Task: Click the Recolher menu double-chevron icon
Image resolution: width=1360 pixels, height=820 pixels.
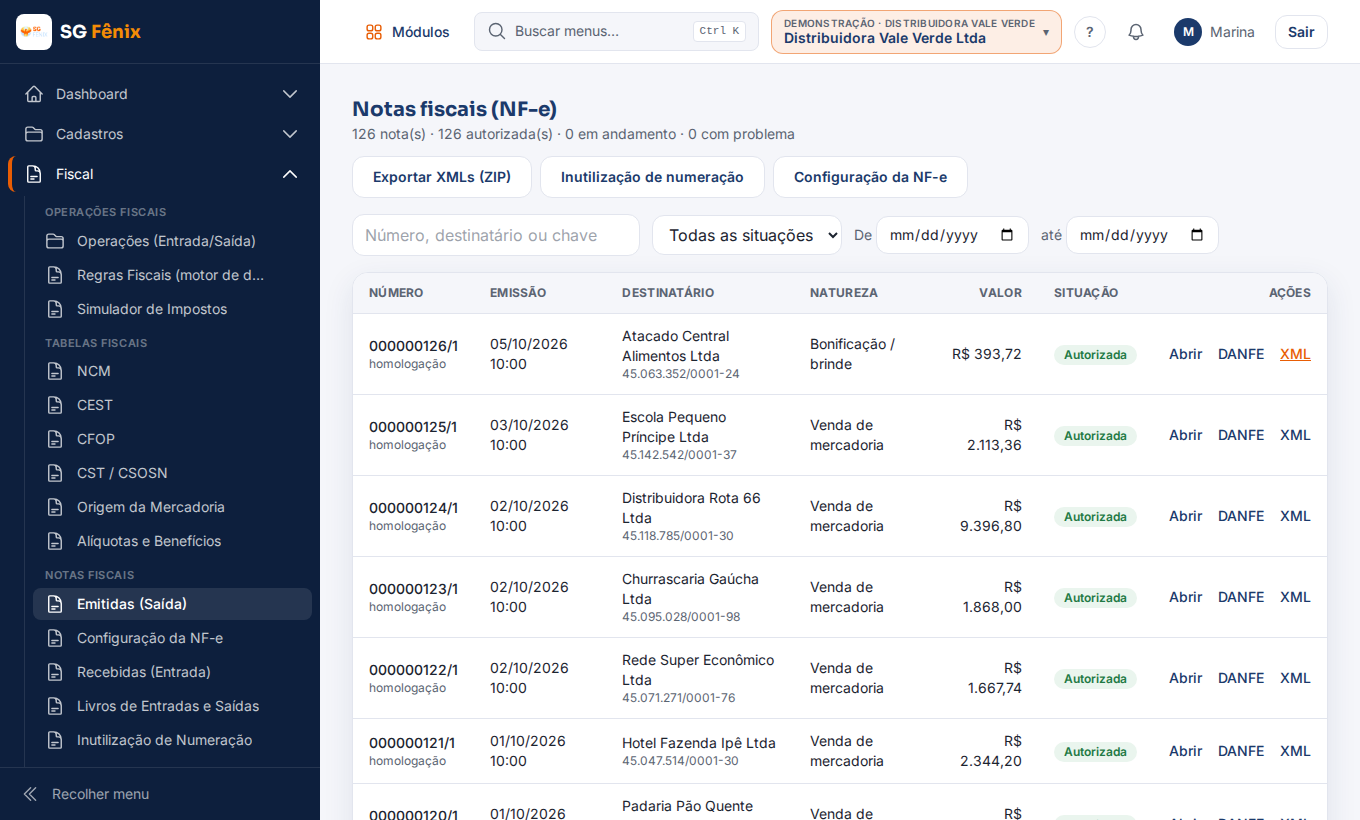Action: pyautogui.click(x=30, y=794)
